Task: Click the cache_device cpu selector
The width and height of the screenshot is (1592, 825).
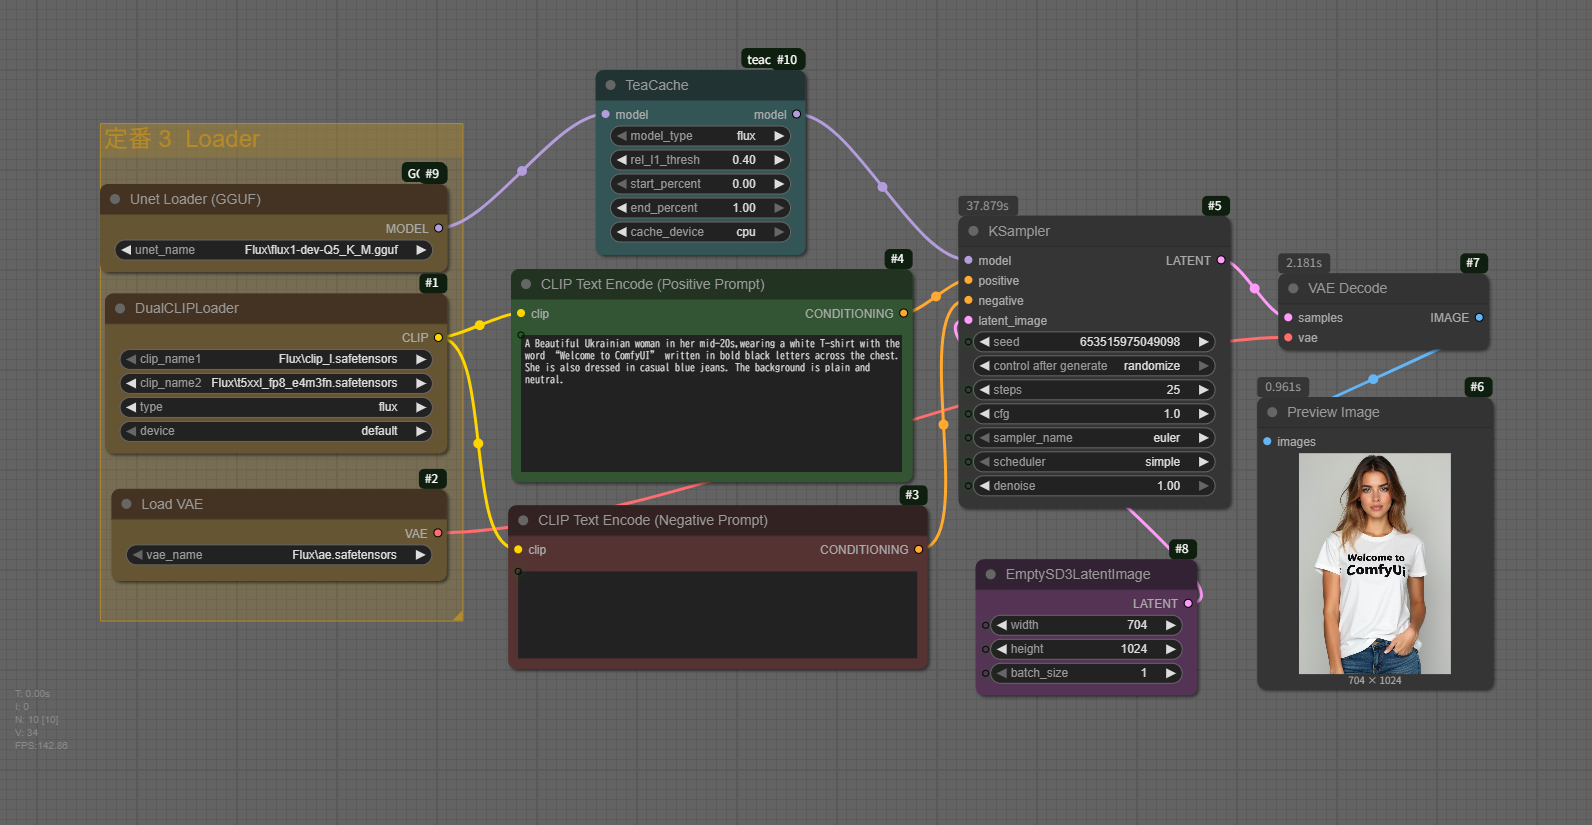Action: [x=699, y=232]
